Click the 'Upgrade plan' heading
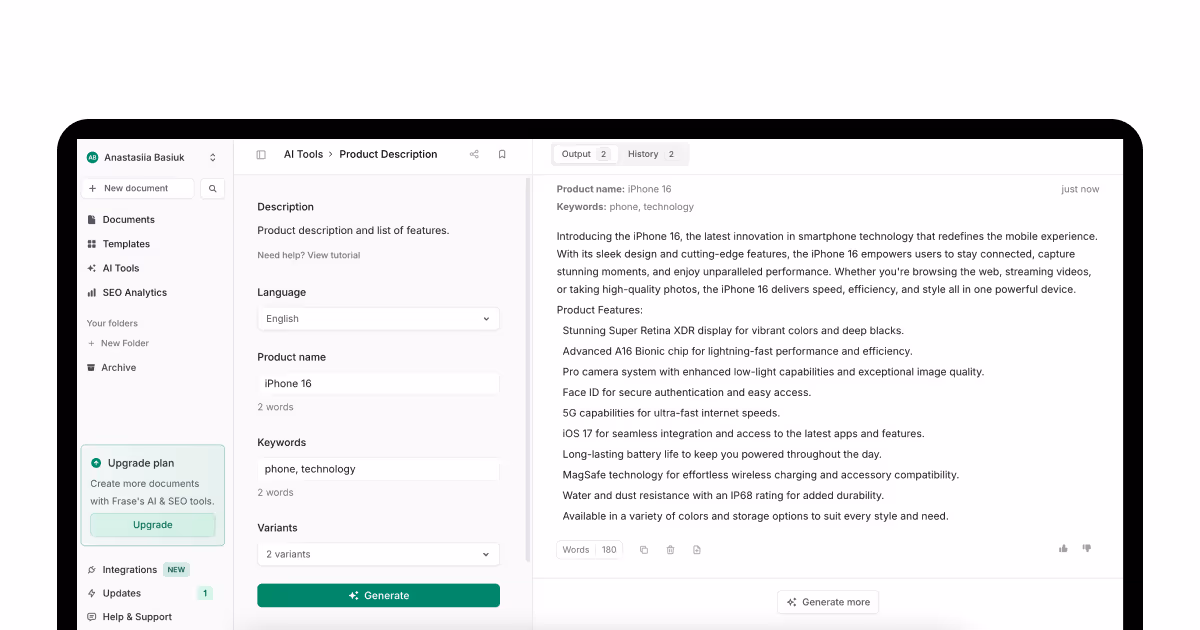Image resolution: width=1200 pixels, height=630 pixels. pyautogui.click(x=141, y=464)
